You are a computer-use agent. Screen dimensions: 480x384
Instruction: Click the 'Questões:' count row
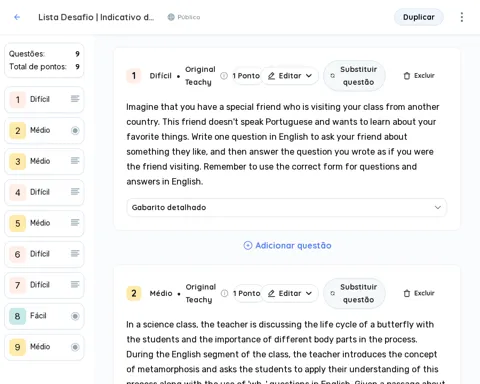[x=44, y=54]
